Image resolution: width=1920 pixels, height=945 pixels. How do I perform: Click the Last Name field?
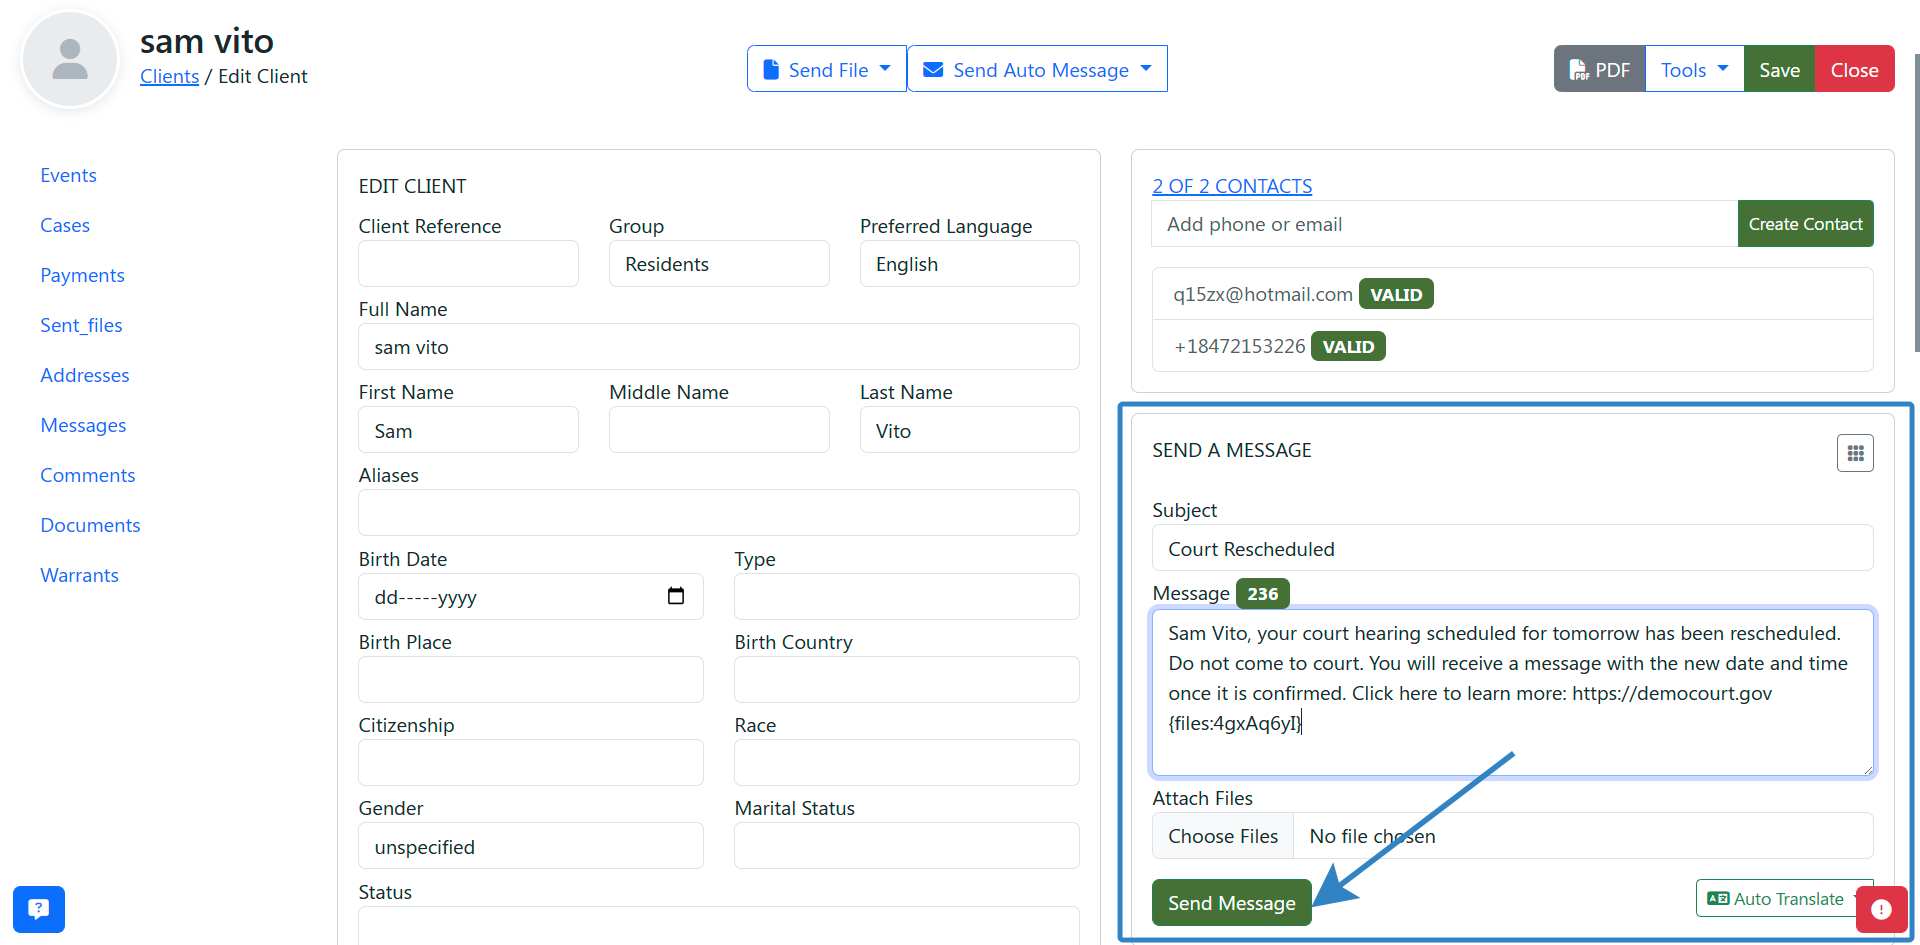[x=969, y=430]
